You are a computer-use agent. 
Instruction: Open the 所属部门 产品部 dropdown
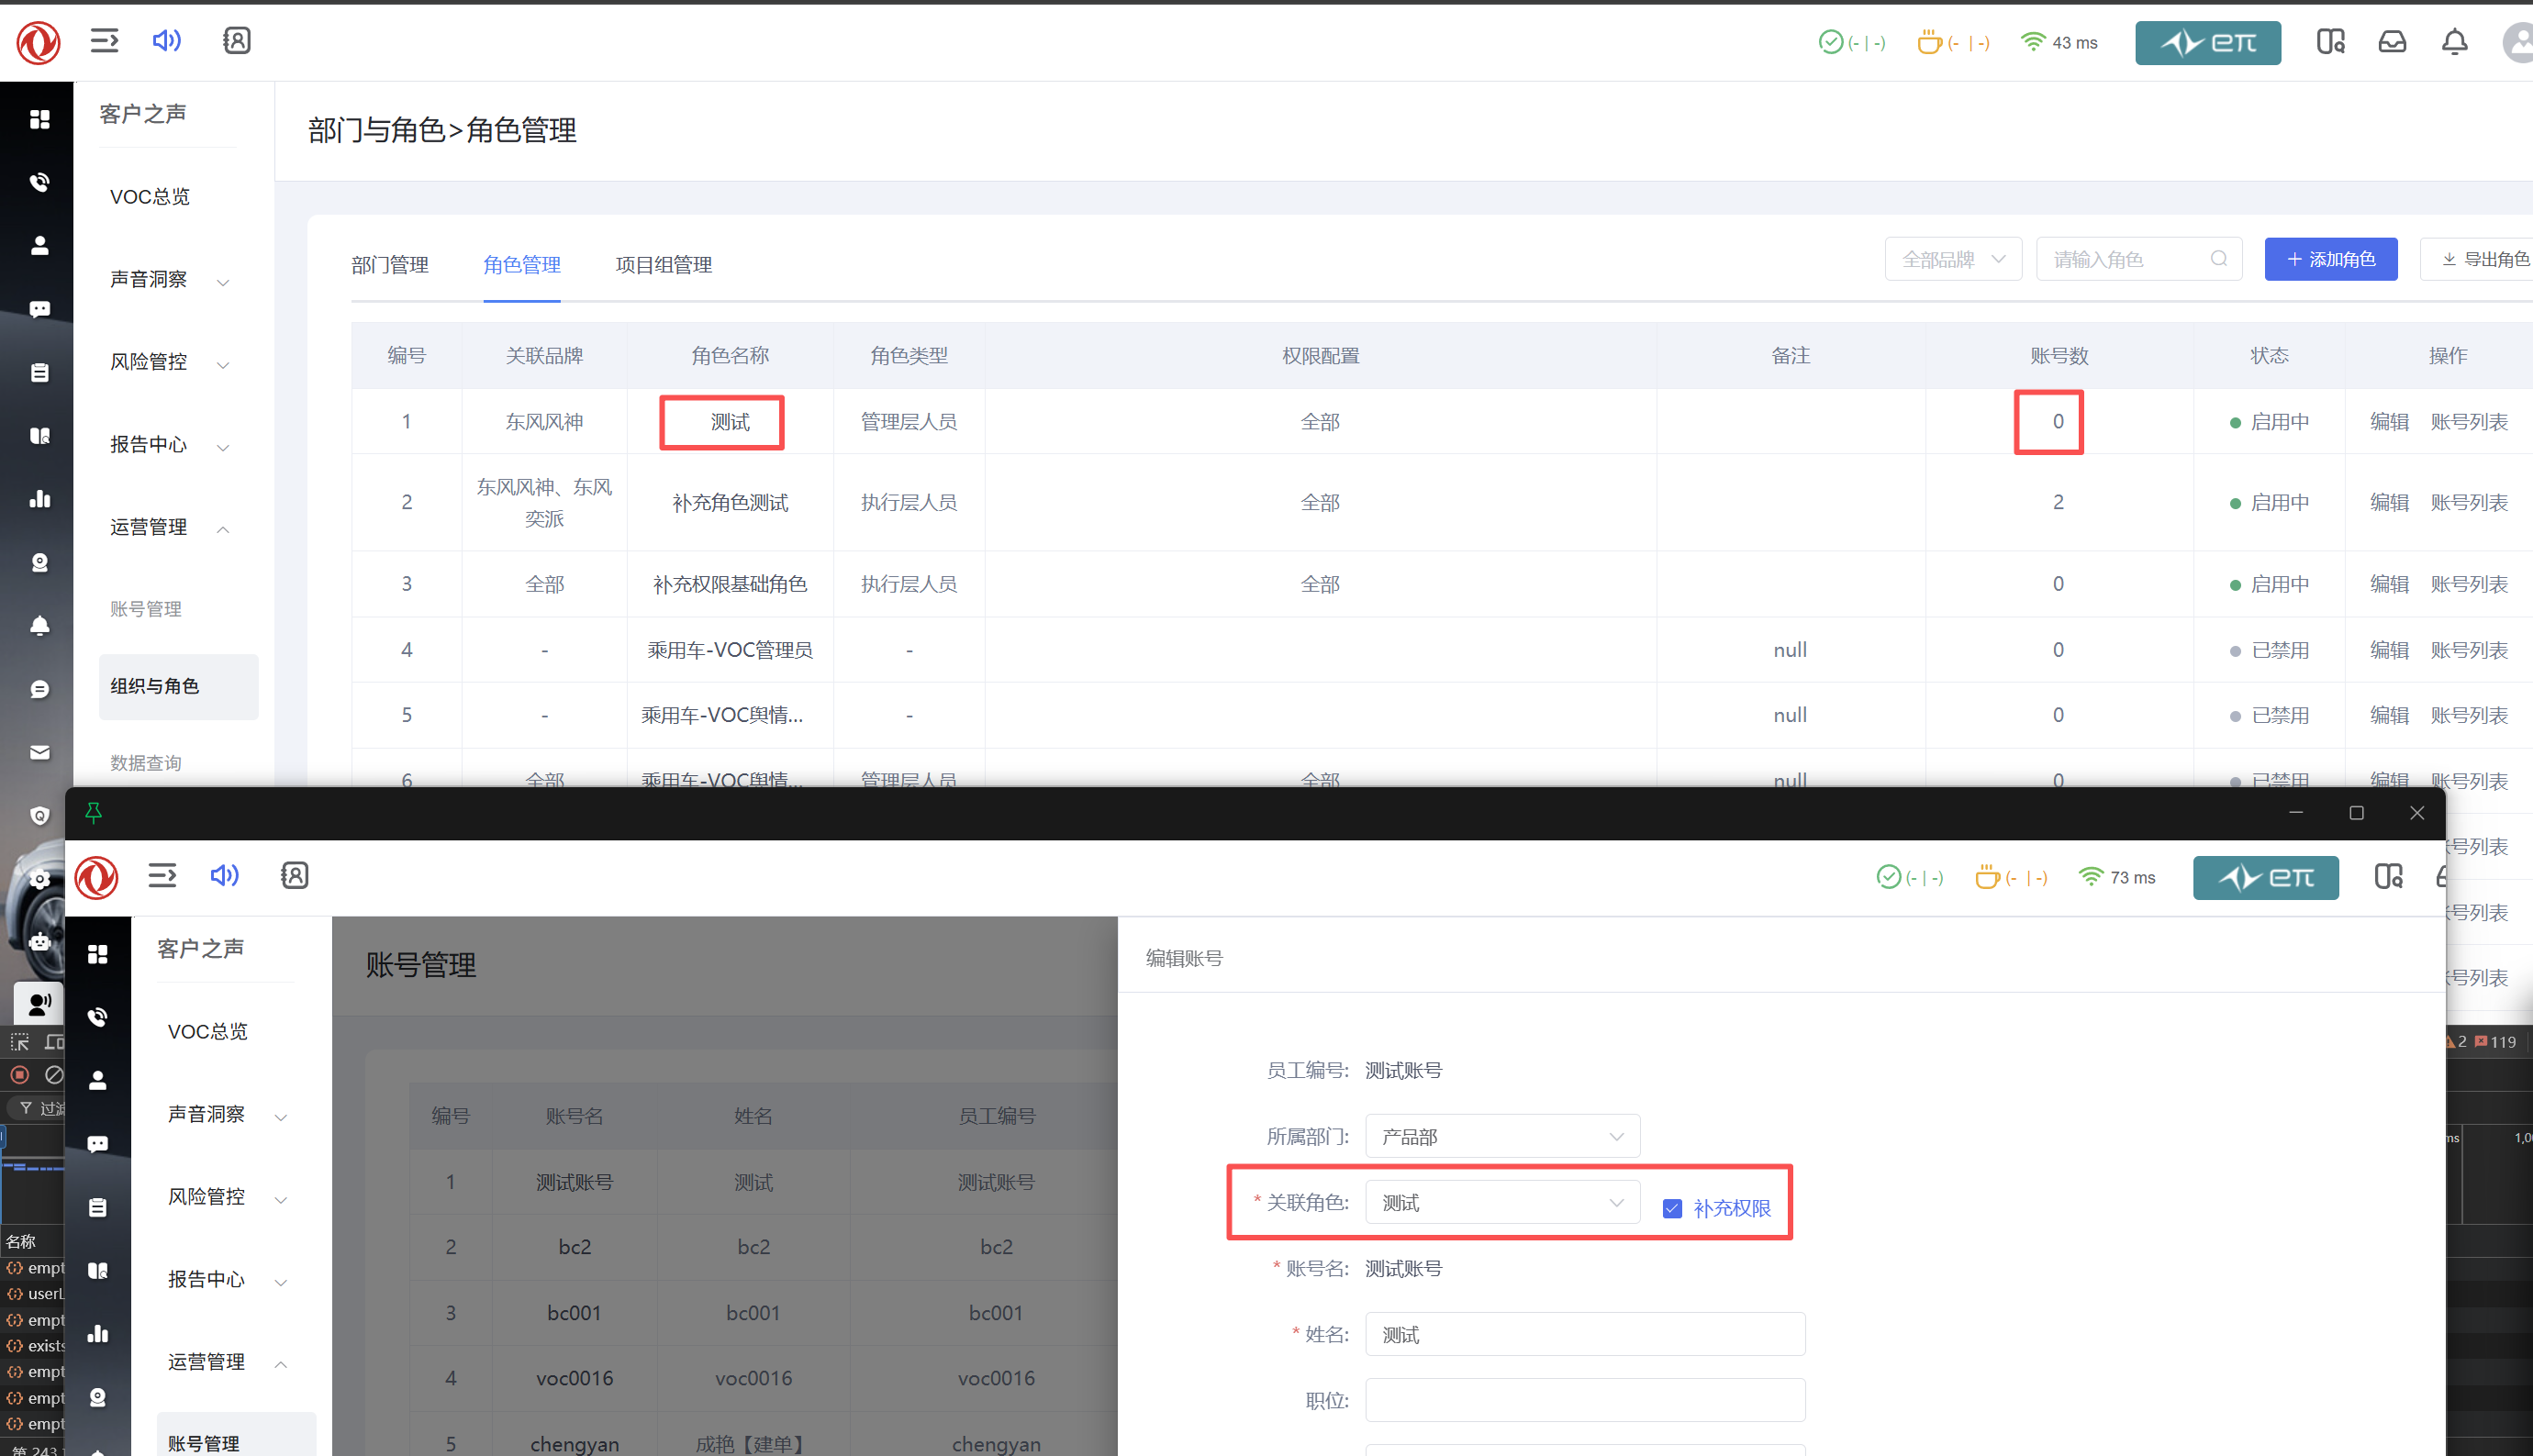point(1501,1136)
